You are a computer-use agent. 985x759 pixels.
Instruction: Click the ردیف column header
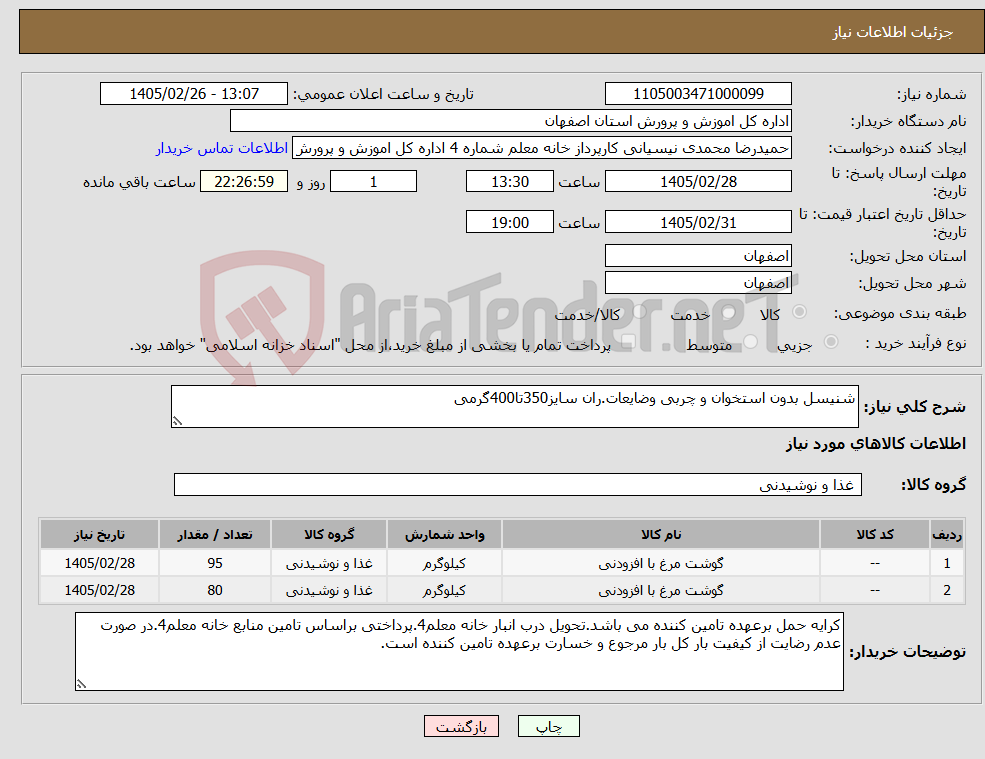pos(947,534)
